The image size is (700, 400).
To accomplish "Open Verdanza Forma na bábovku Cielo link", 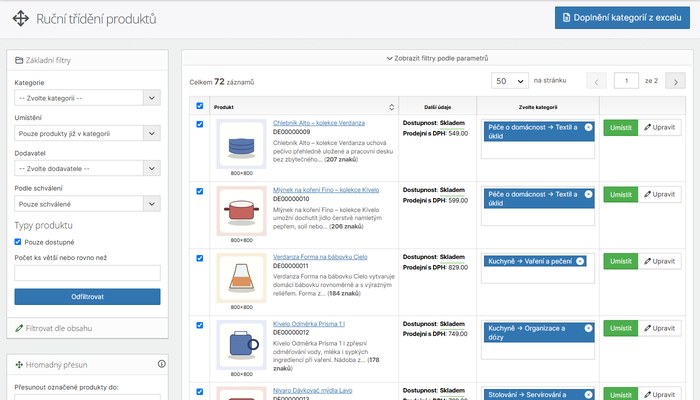I will (x=320, y=257).
